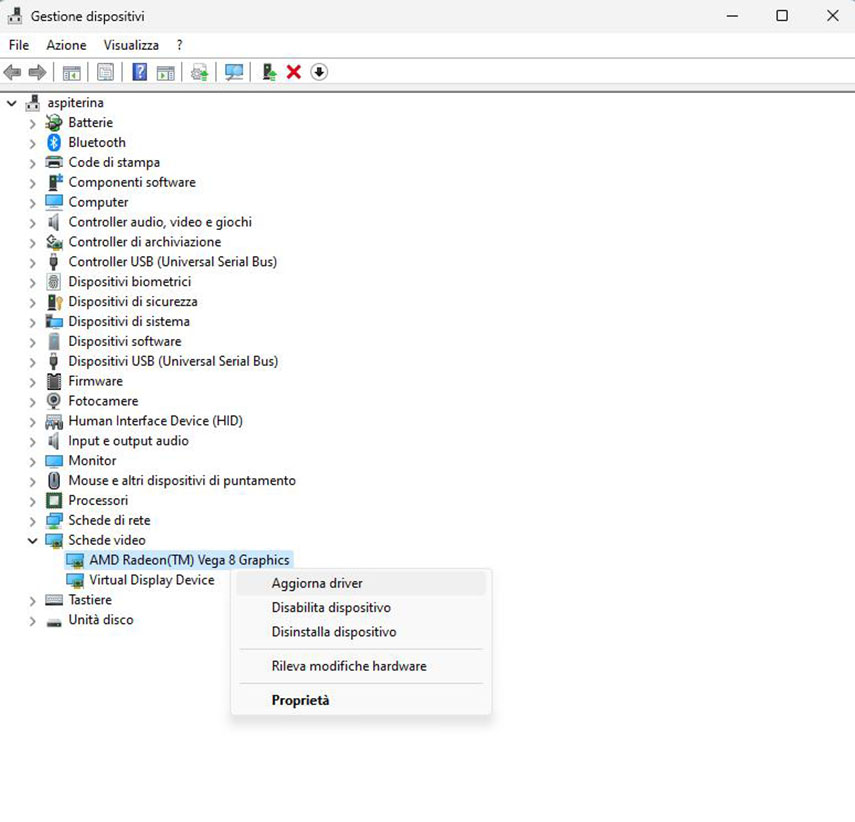
Task: Select Virtual Display Device entry
Action: click(151, 580)
